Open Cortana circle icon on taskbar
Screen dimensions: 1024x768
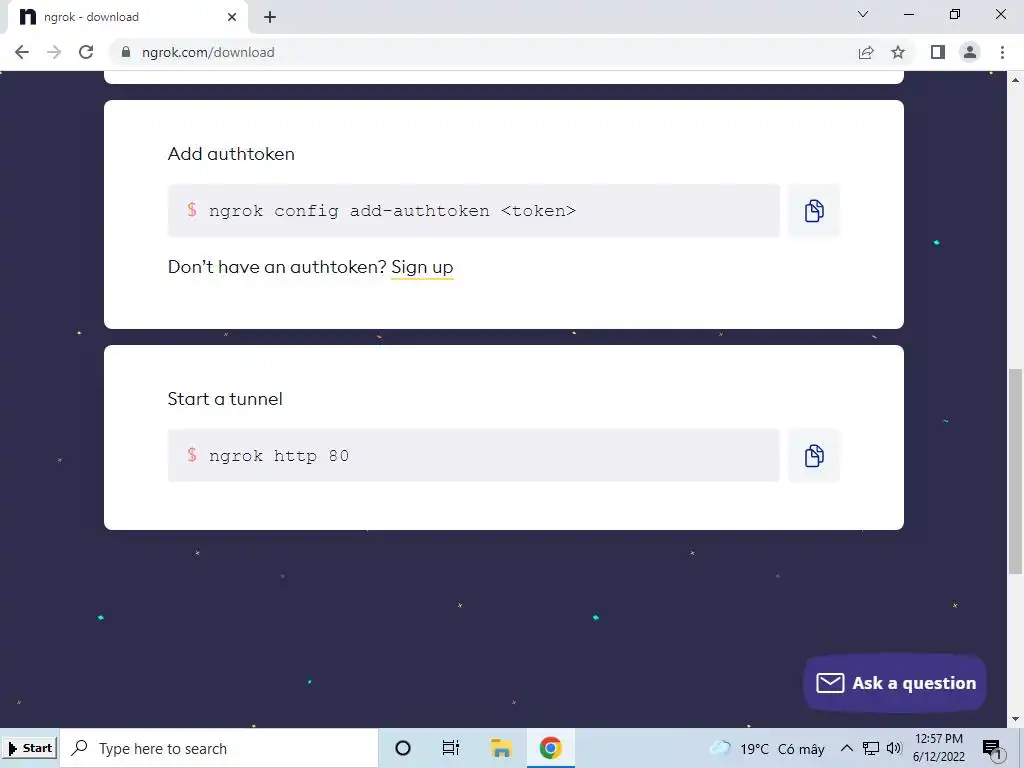coord(403,748)
